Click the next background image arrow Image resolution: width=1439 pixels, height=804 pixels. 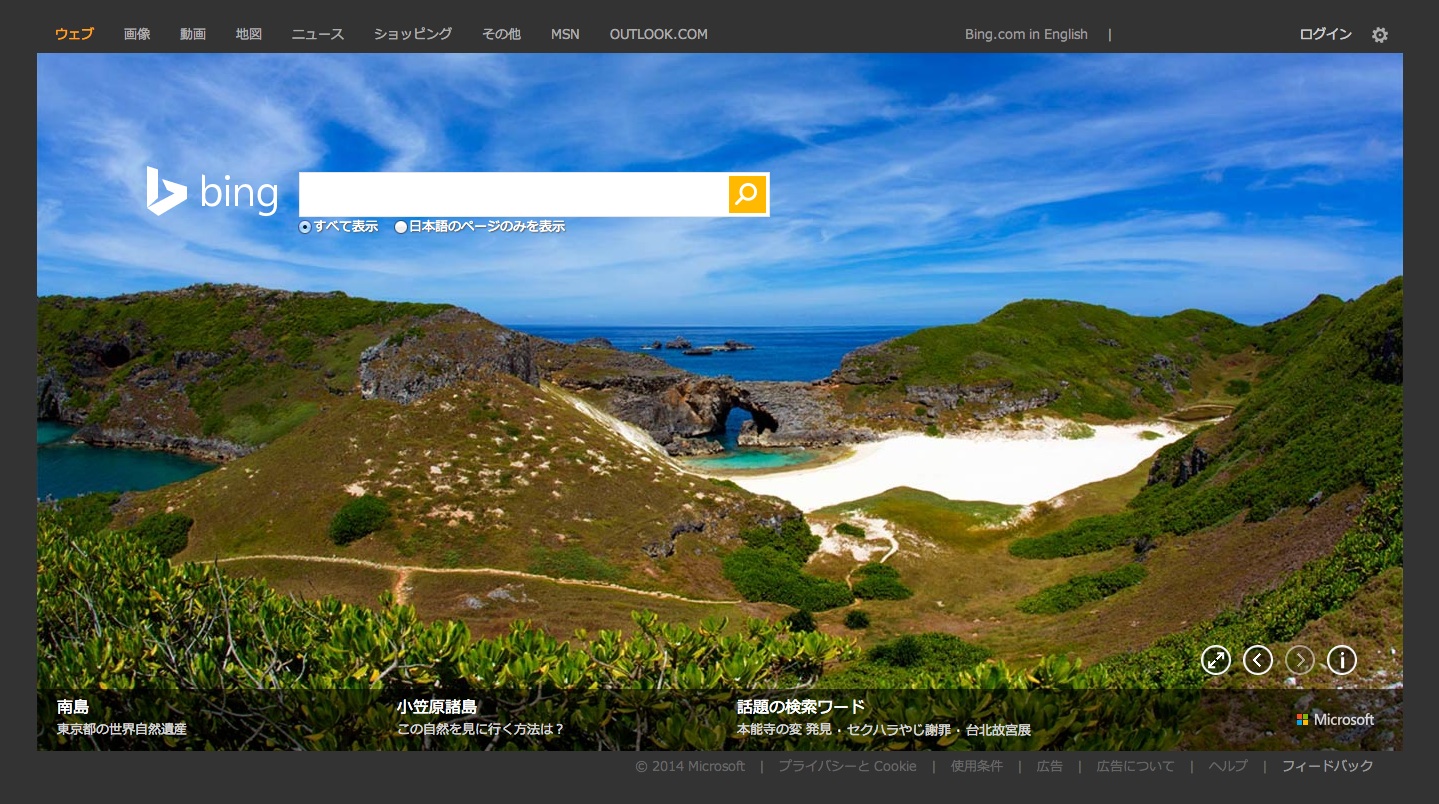pos(1299,660)
